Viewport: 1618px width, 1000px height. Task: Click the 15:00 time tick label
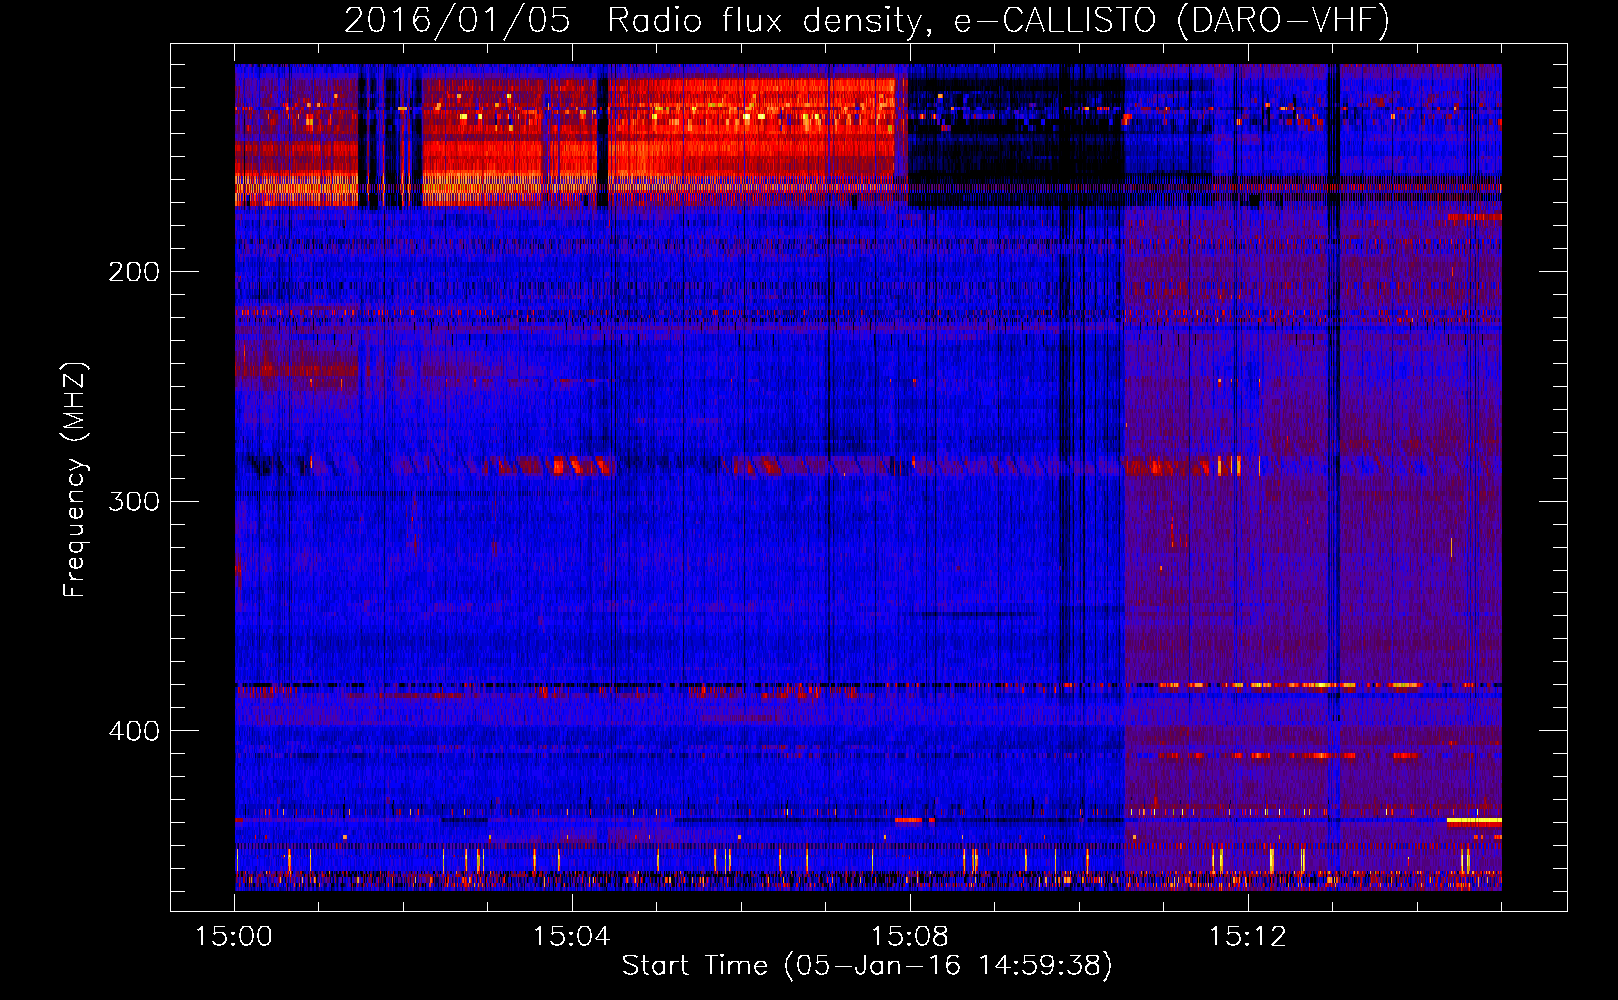(x=234, y=937)
